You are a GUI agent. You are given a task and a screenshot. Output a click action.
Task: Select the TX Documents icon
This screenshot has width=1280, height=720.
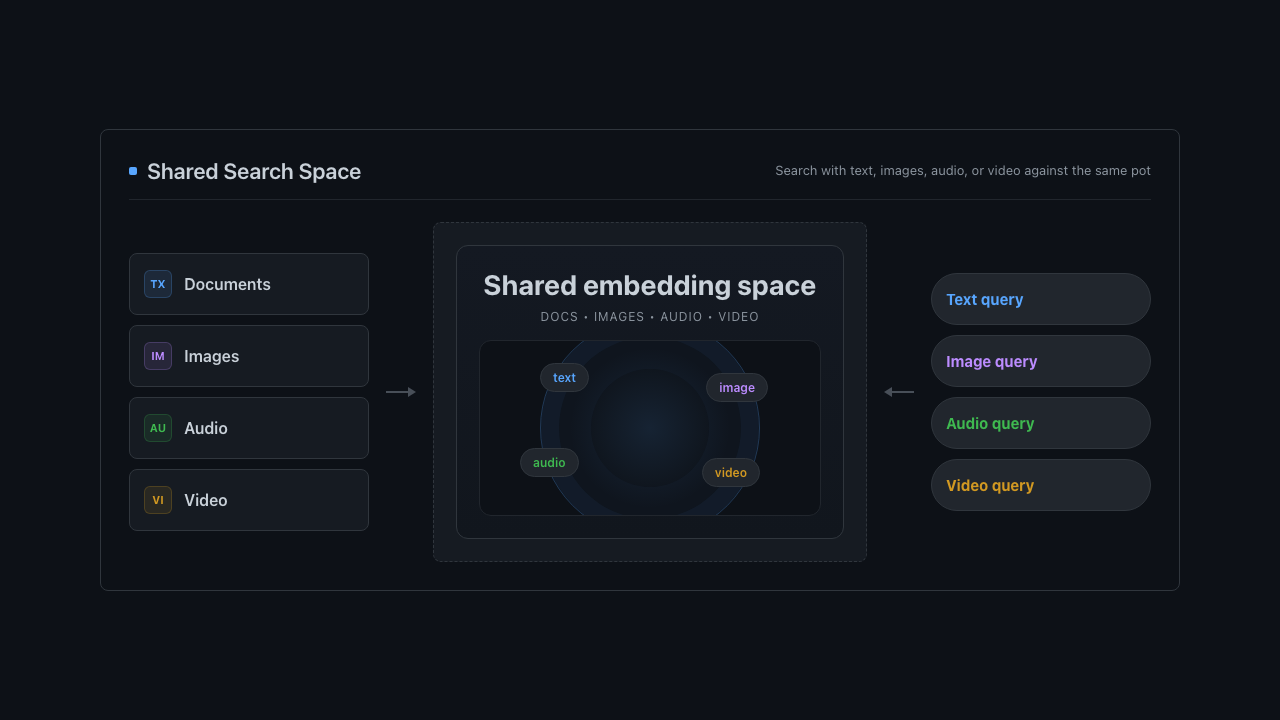[x=157, y=284]
